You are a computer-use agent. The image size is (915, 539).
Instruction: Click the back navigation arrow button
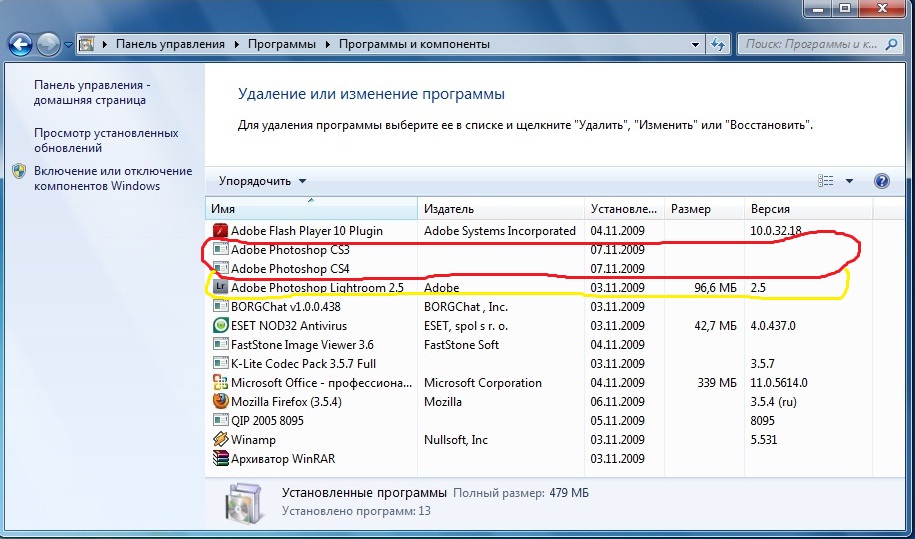pyautogui.click(x=21, y=45)
